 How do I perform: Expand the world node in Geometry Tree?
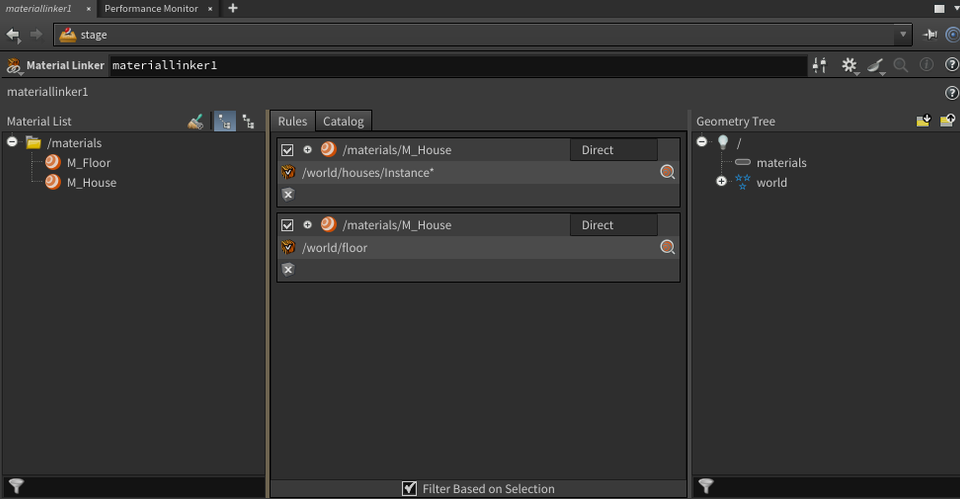coord(721,182)
